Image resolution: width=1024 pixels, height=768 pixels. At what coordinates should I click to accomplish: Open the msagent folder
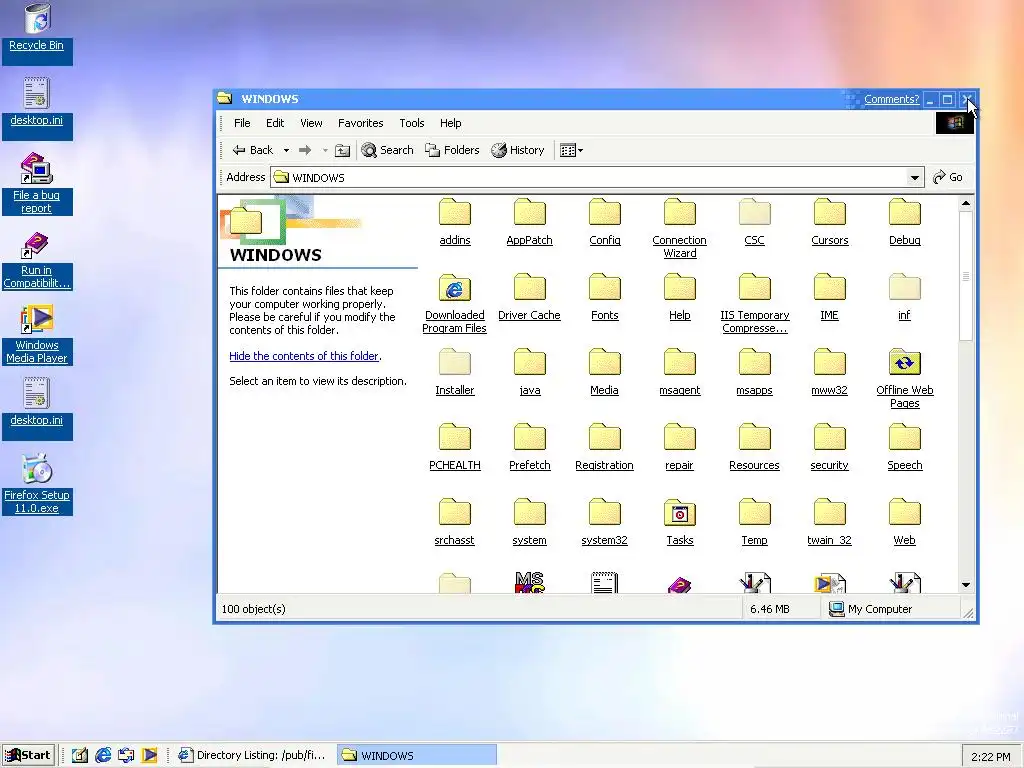pyautogui.click(x=679, y=372)
